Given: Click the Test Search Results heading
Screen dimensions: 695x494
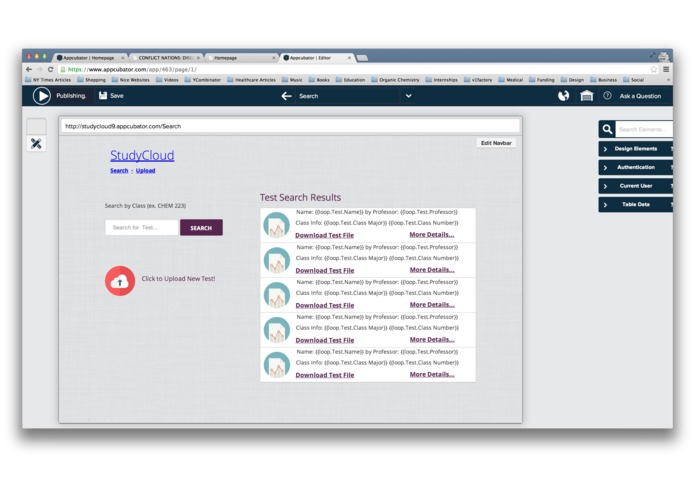Looking at the screenshot, I should tap(300, 198).
